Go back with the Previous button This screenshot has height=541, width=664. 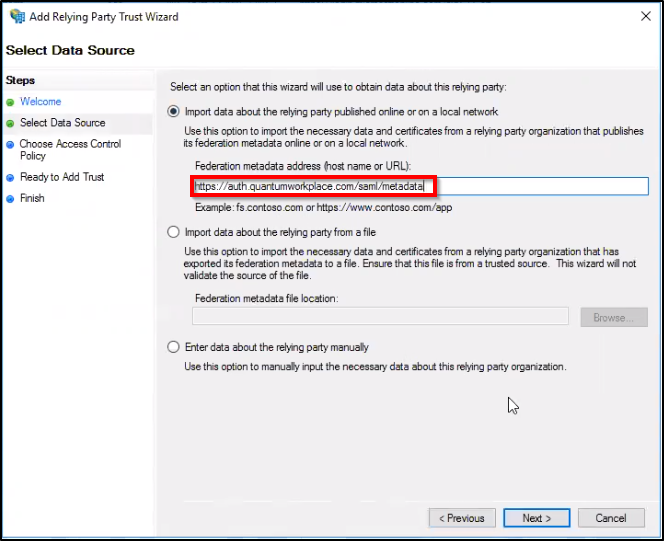462,518
